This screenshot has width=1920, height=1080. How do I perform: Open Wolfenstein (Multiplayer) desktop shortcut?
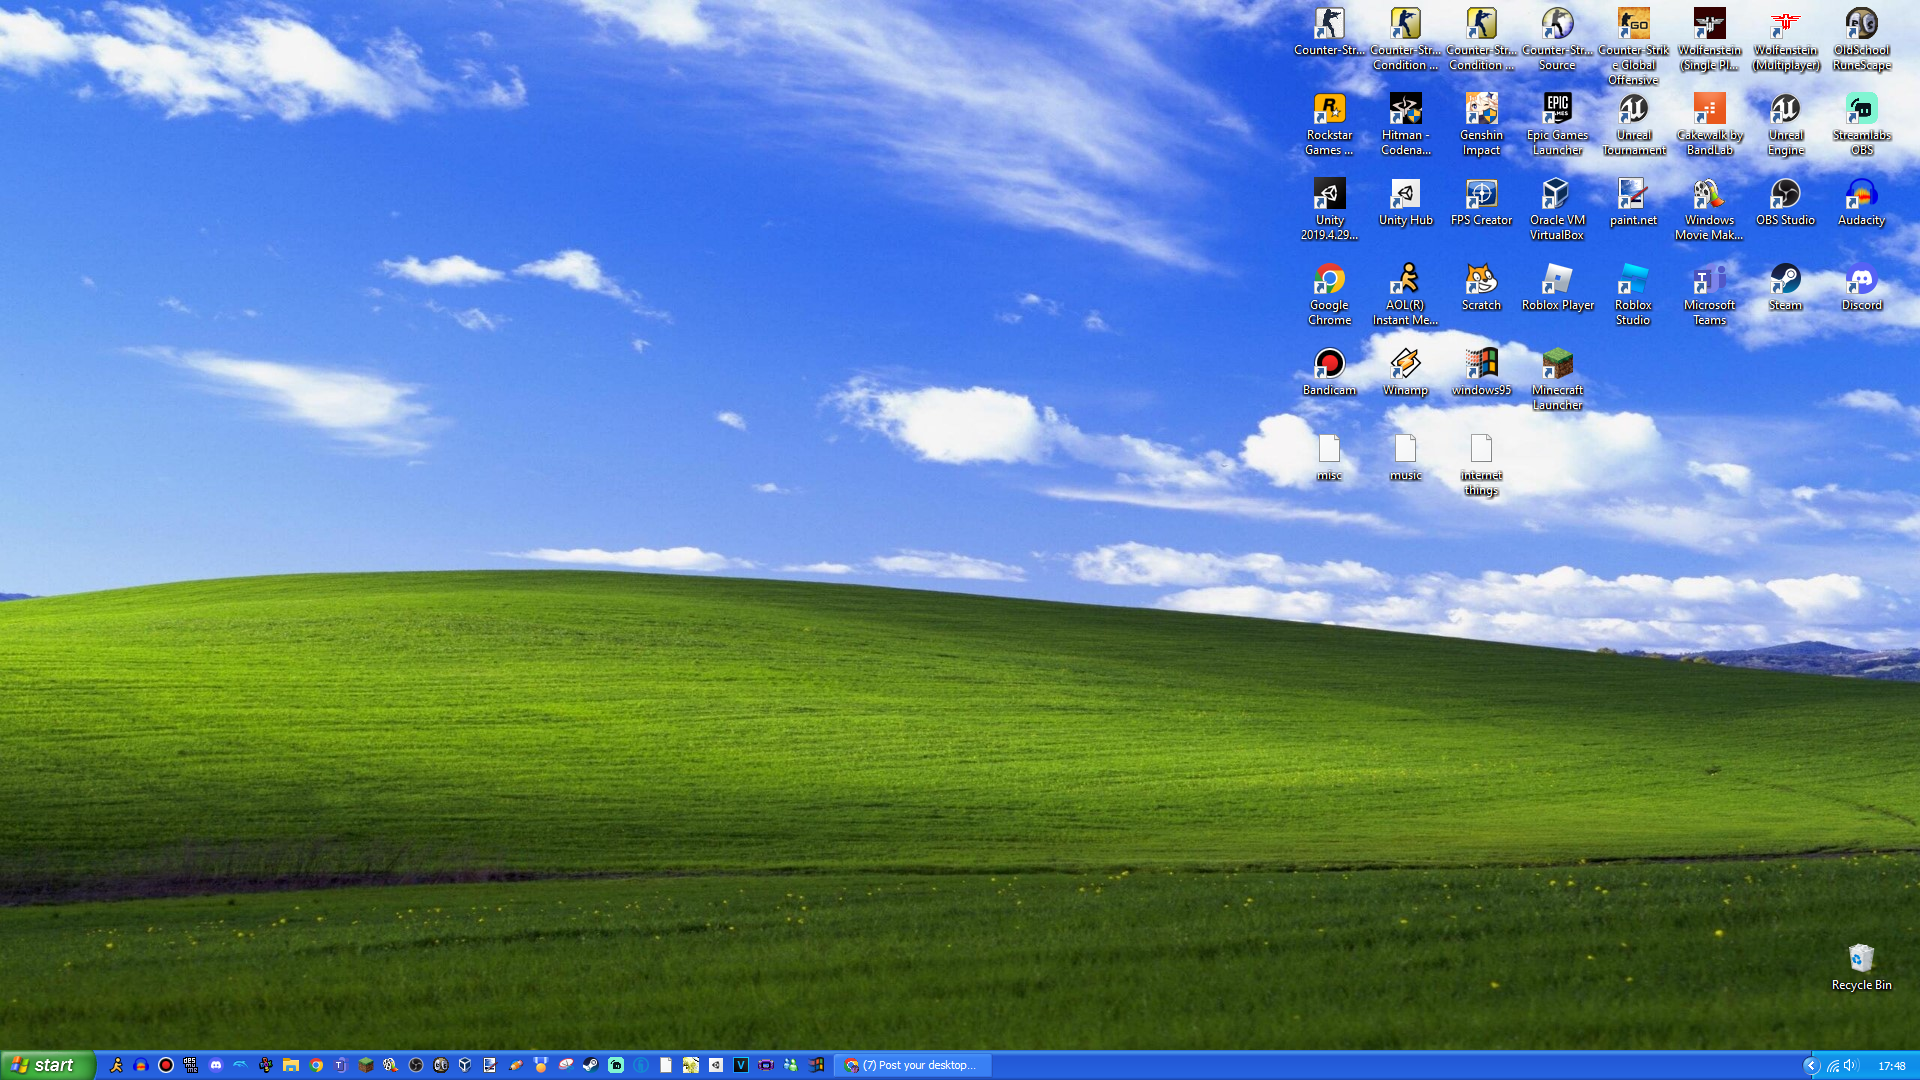click(1785, 39)
